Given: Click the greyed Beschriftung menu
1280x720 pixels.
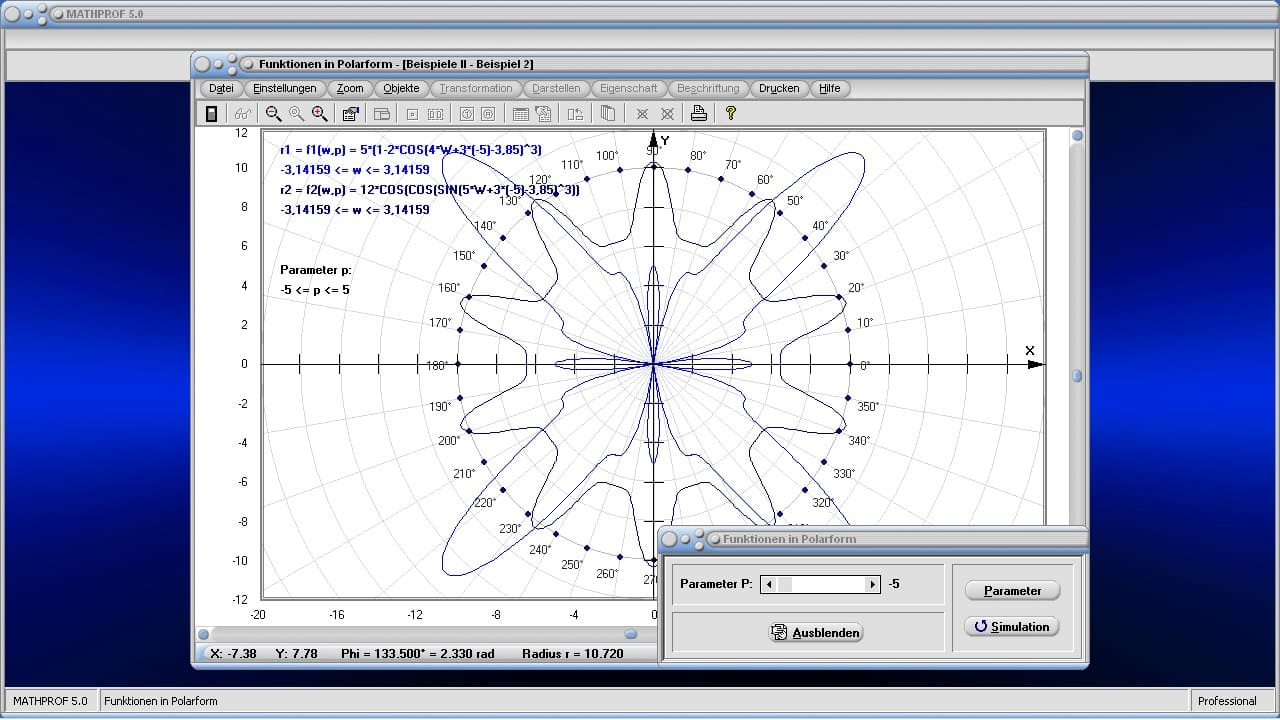Looking at the screenshot, I should (x=708, y=88).
